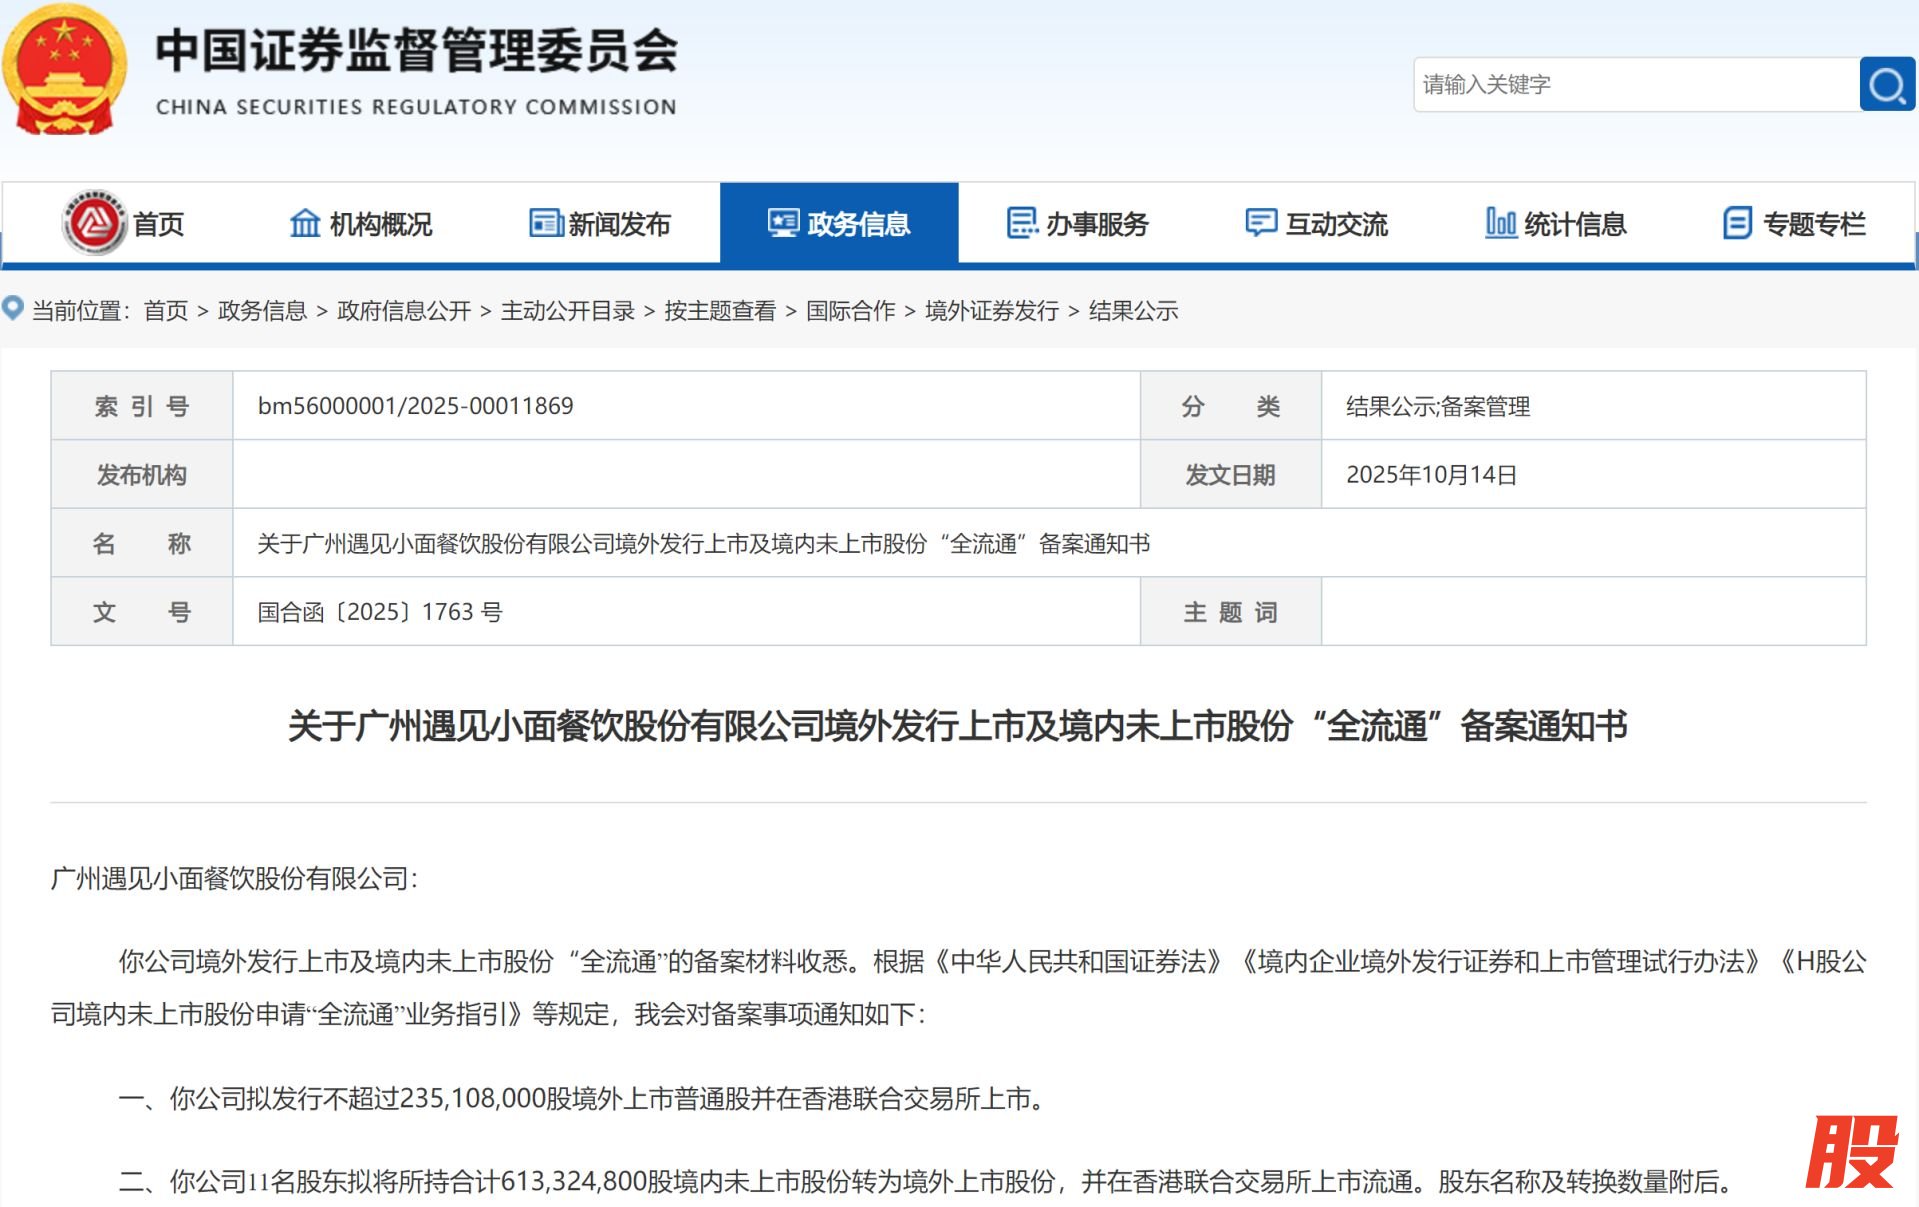Click 政府信息公开 in breadcrumb

[x=403, y=311]
